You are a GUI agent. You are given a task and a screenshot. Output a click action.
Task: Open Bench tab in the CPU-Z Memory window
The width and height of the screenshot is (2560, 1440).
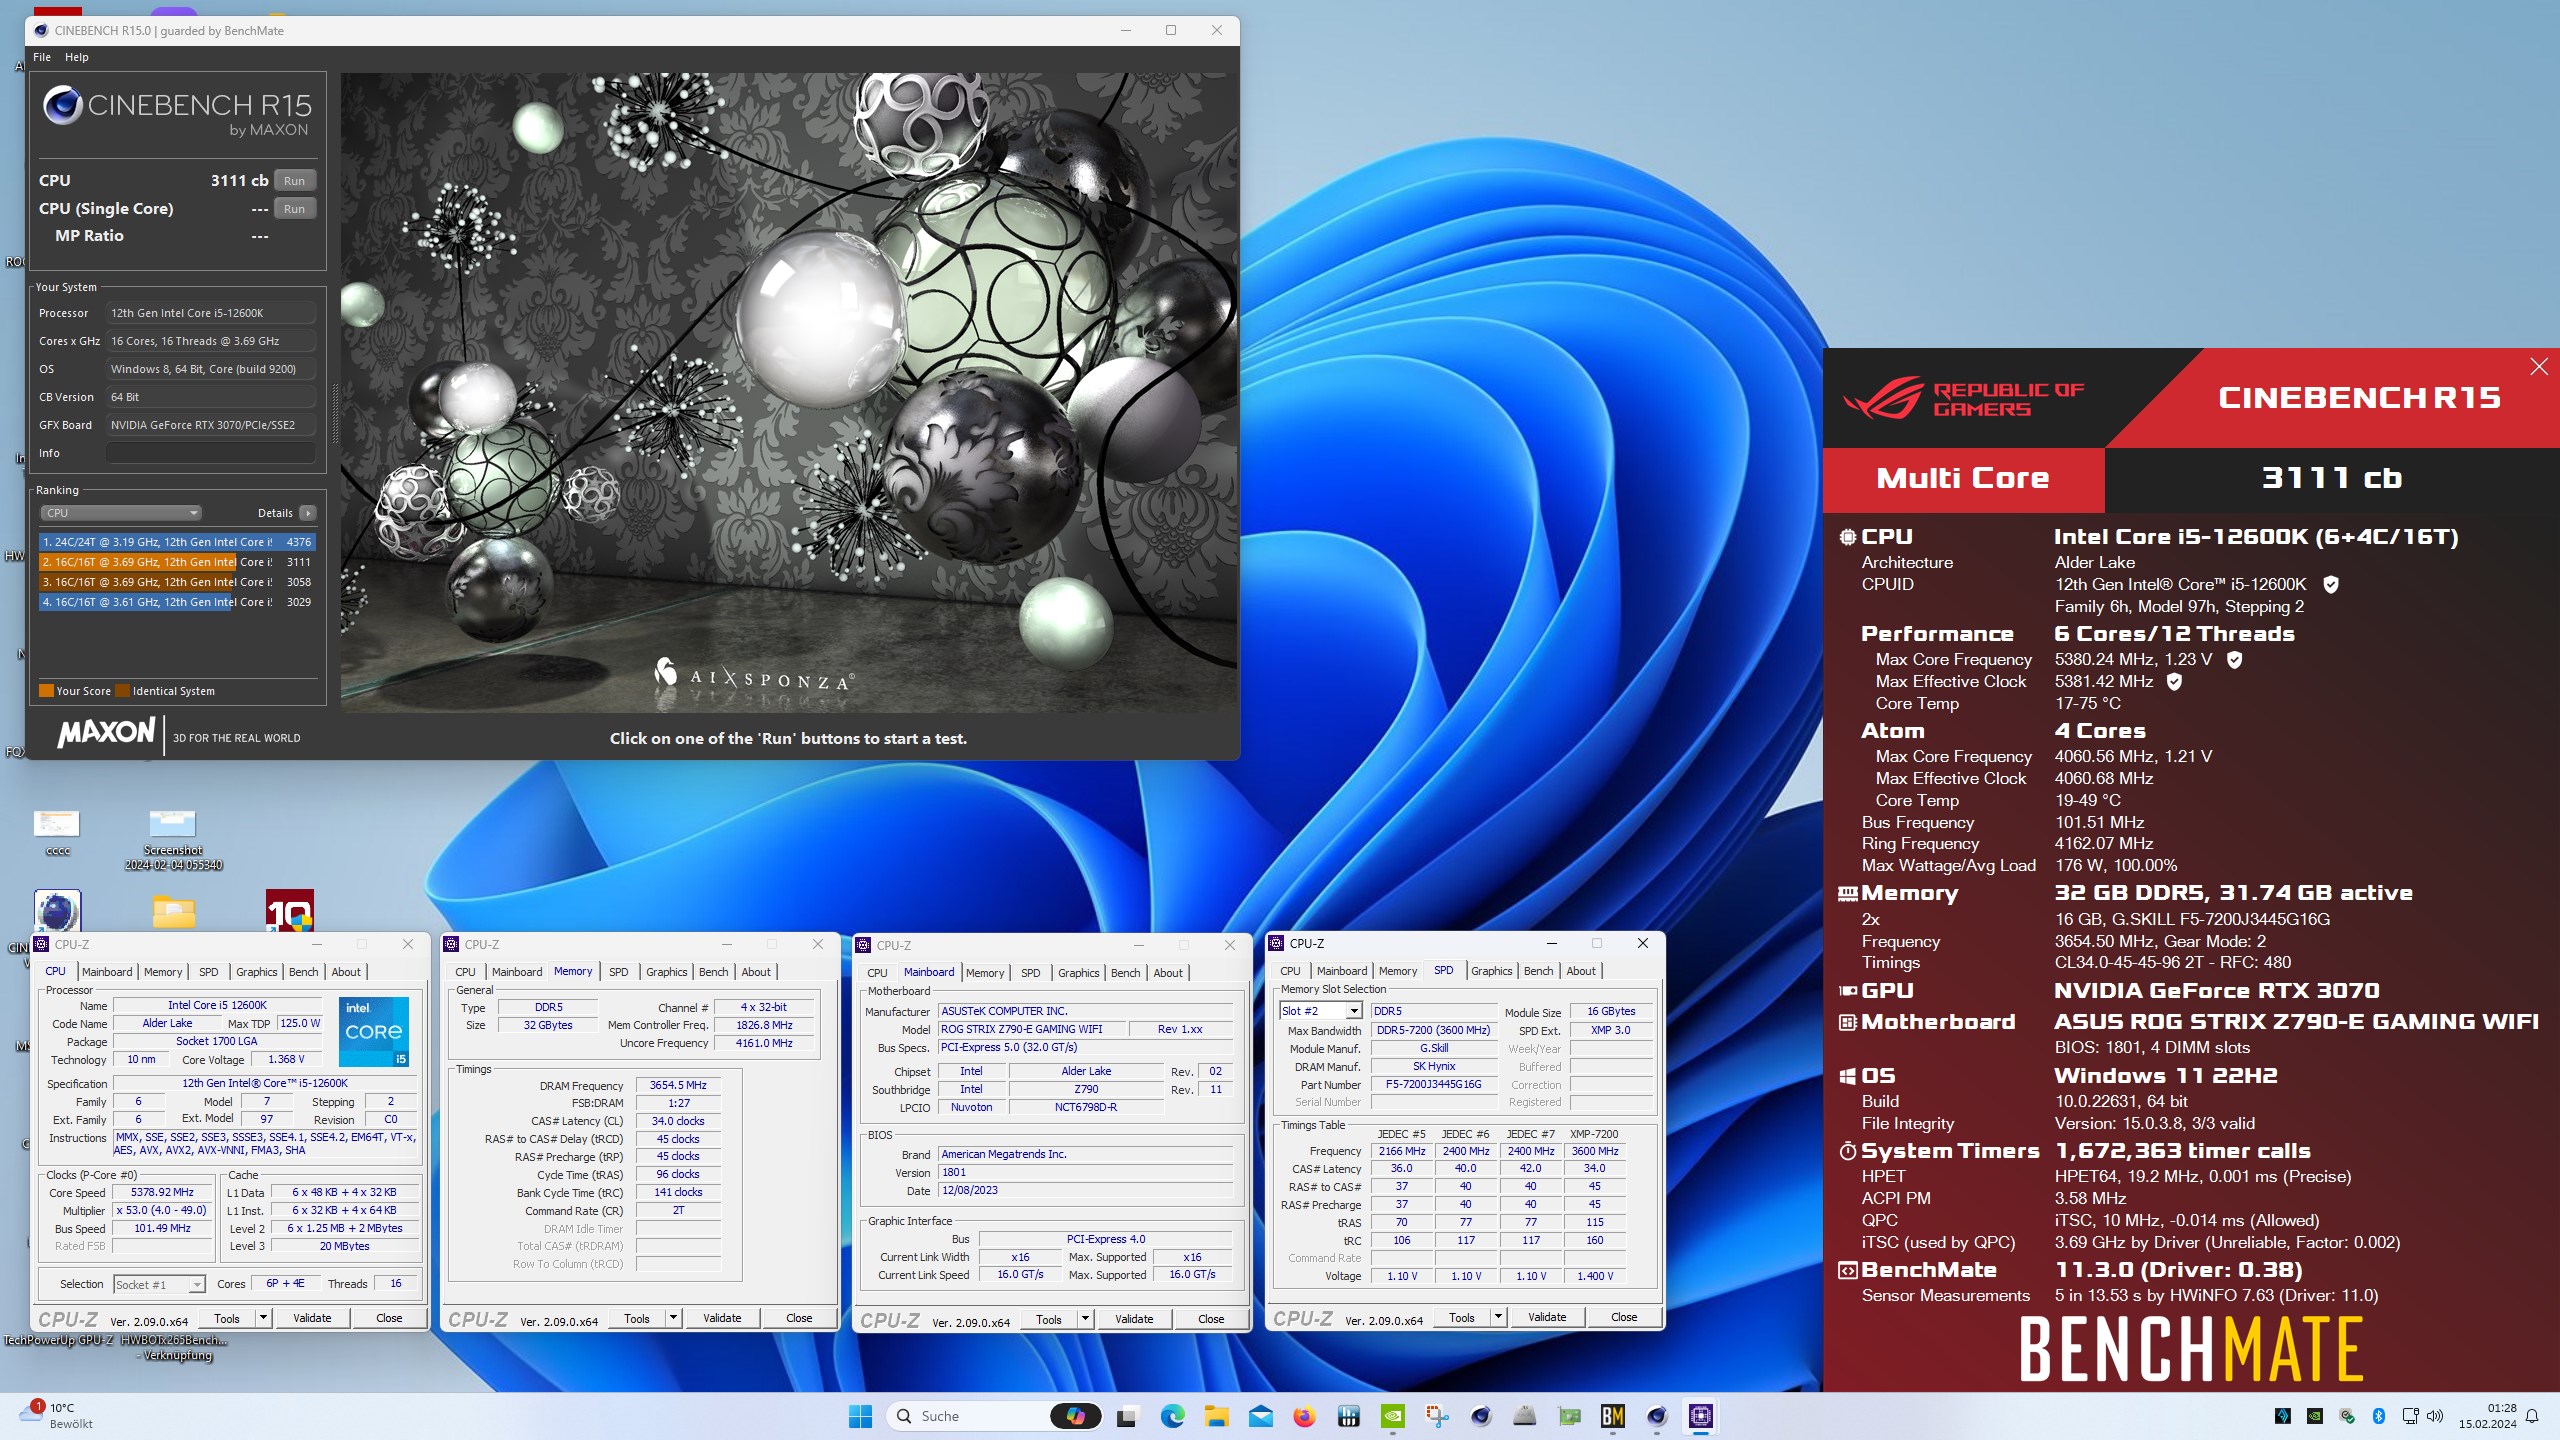(x=713, y=972)
